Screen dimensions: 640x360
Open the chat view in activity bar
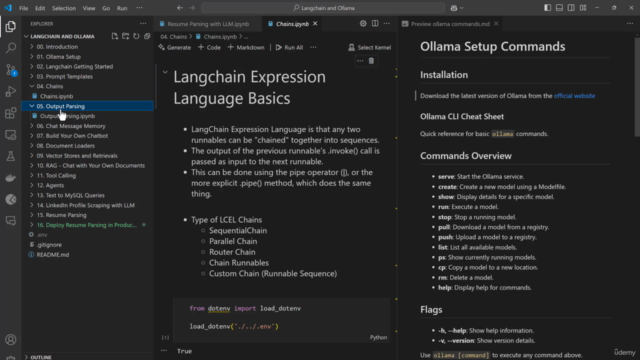point(11,221)
